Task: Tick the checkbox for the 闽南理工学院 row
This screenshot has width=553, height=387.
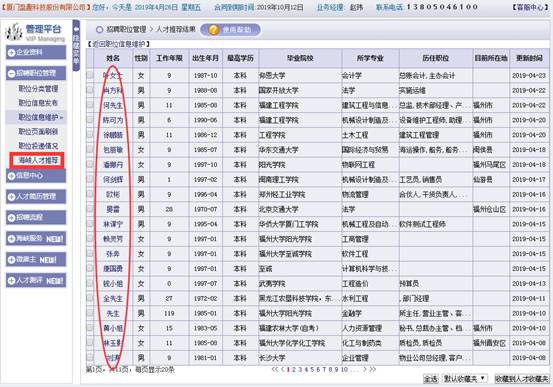Action: point(90,179)
